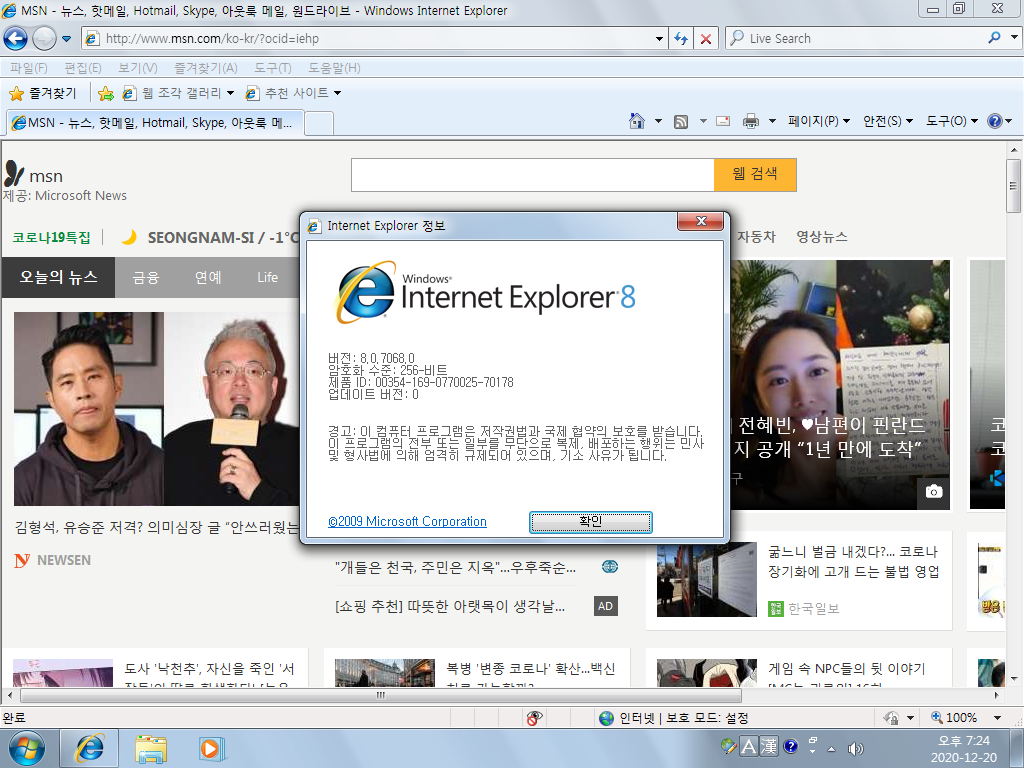Open the 전혜빈 남편이 핀란드 news image

pos(840,385)
